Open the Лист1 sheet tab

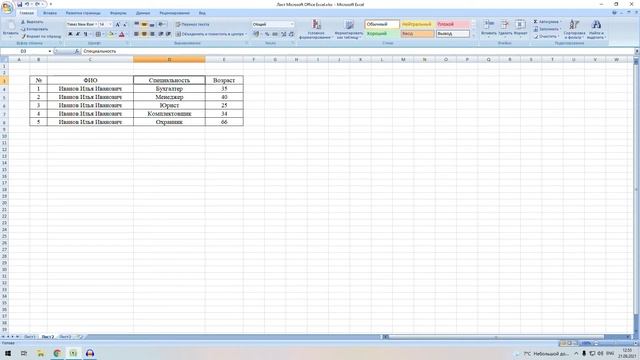30,337
